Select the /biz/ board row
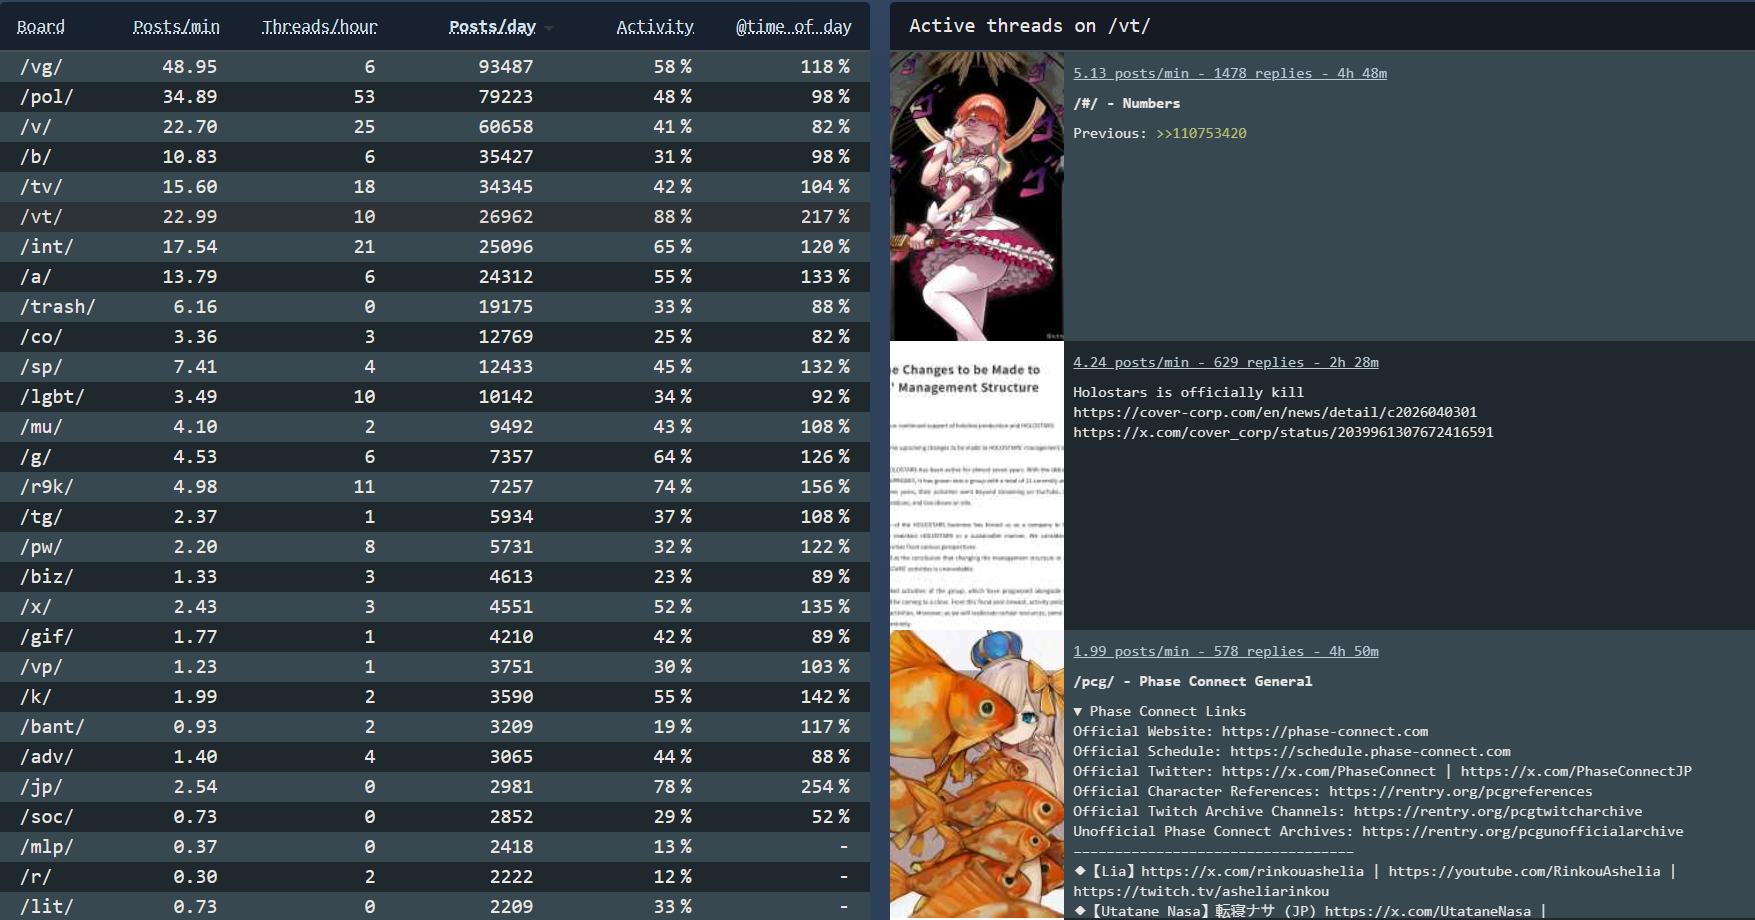 pos(435,577)
